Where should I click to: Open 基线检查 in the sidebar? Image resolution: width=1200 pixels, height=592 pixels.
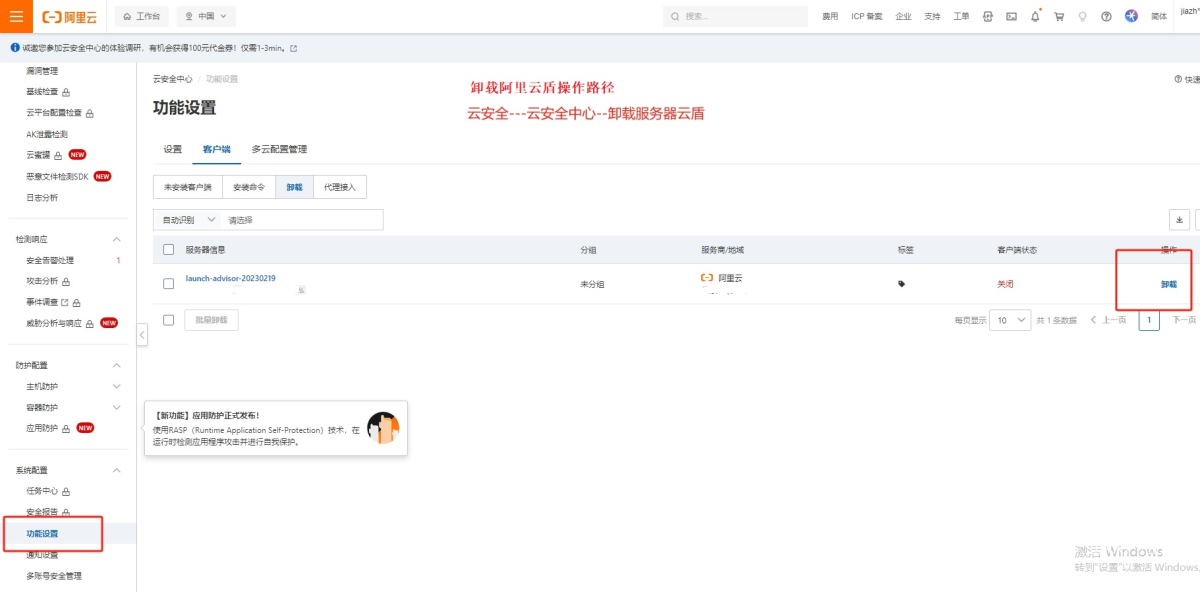point(42,92)
